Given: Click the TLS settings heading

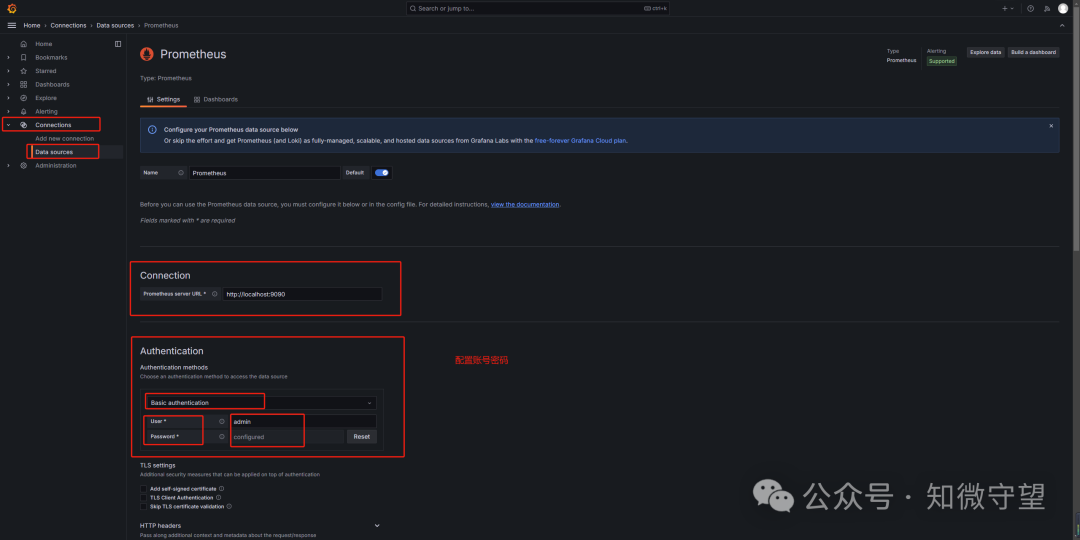Looking at the screenshot, I should [158, 466].
